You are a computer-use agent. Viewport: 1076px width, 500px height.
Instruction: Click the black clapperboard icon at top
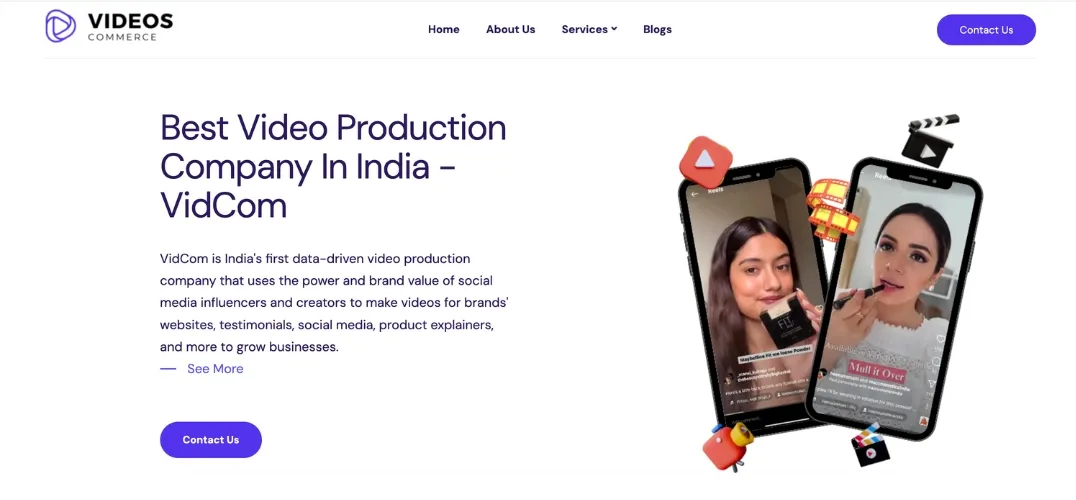(930, 139)
